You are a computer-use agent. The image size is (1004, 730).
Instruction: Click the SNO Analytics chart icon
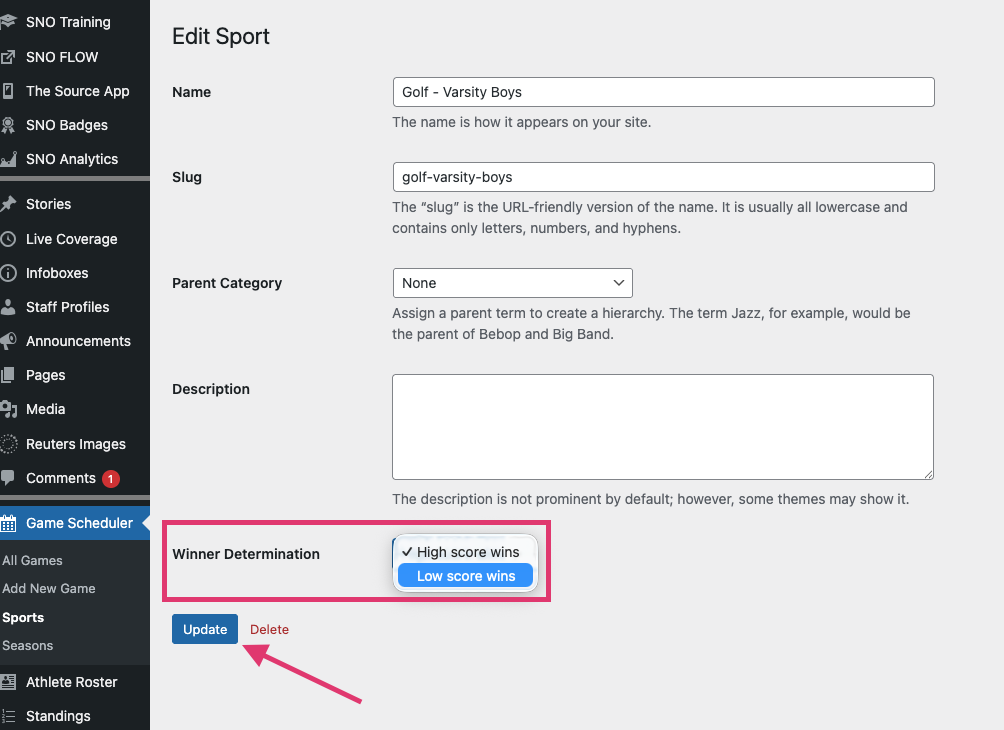(8, 159)
